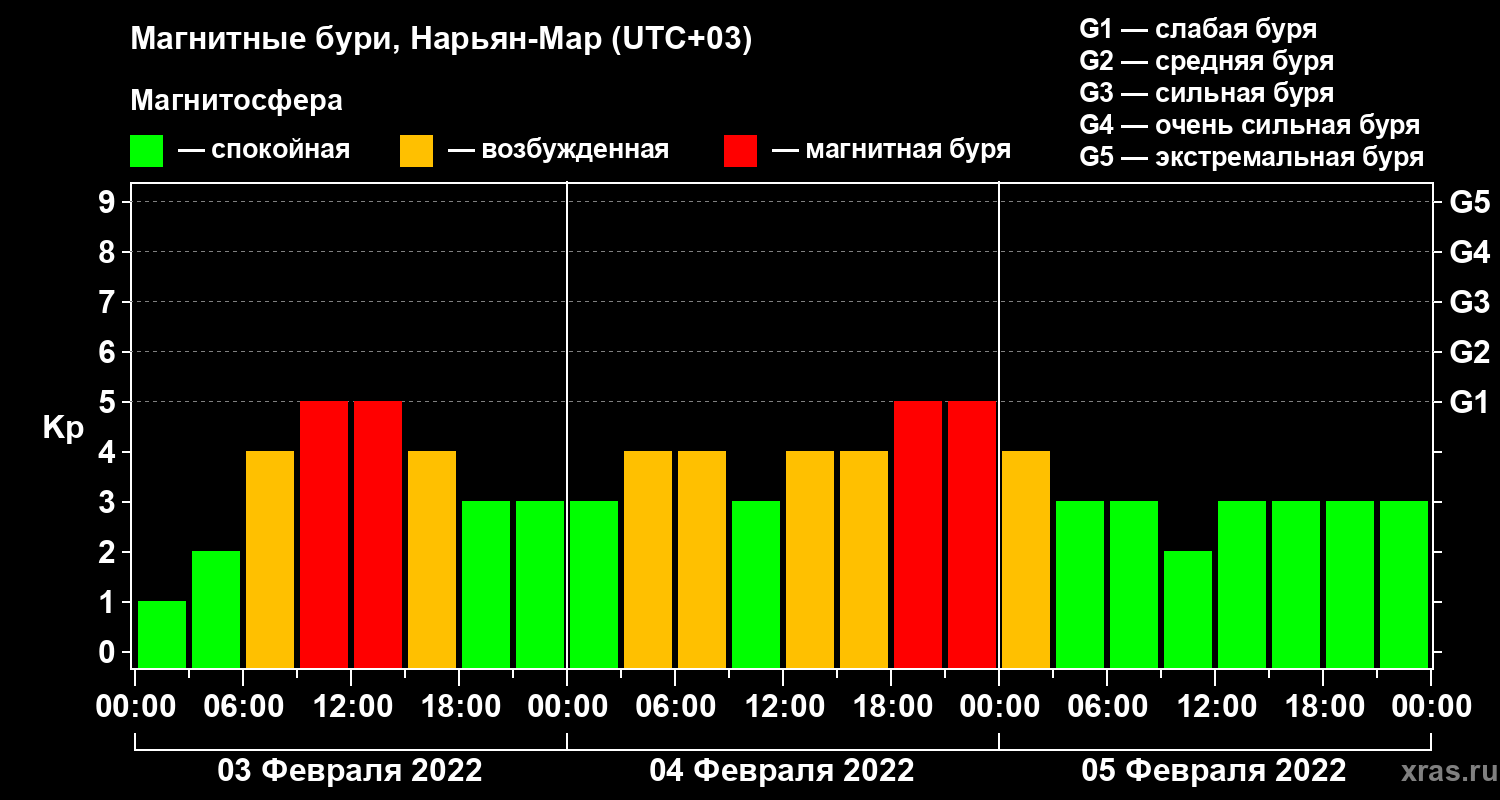Click the '18:00' time label for 04 Февраля
This screenshot has height=800, width=1500.
[891, 707]
